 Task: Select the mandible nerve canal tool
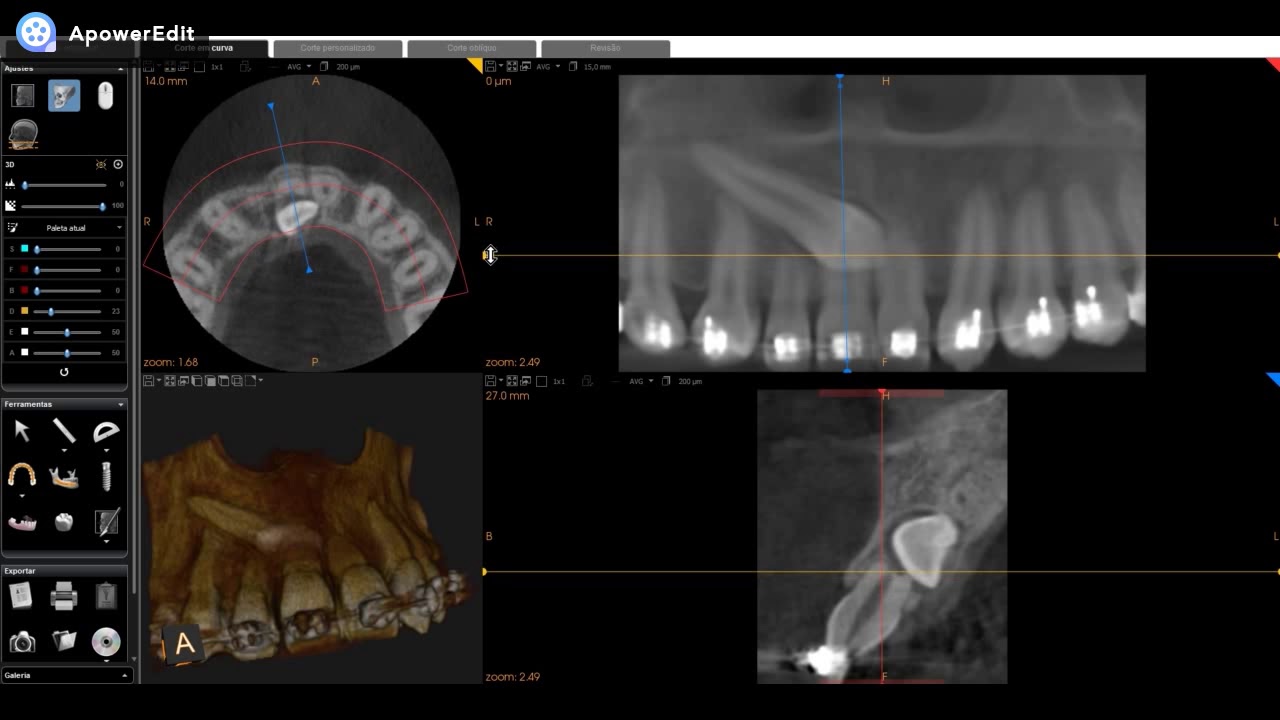(x=64, y=477)
